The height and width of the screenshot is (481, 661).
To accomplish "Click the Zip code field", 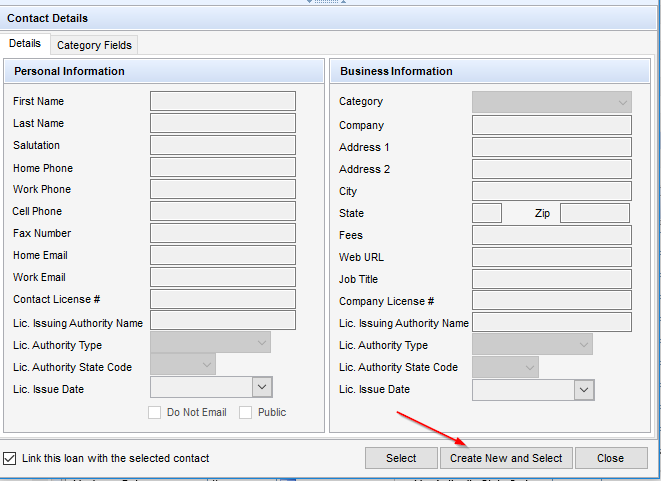I will [x=595, y=213].
